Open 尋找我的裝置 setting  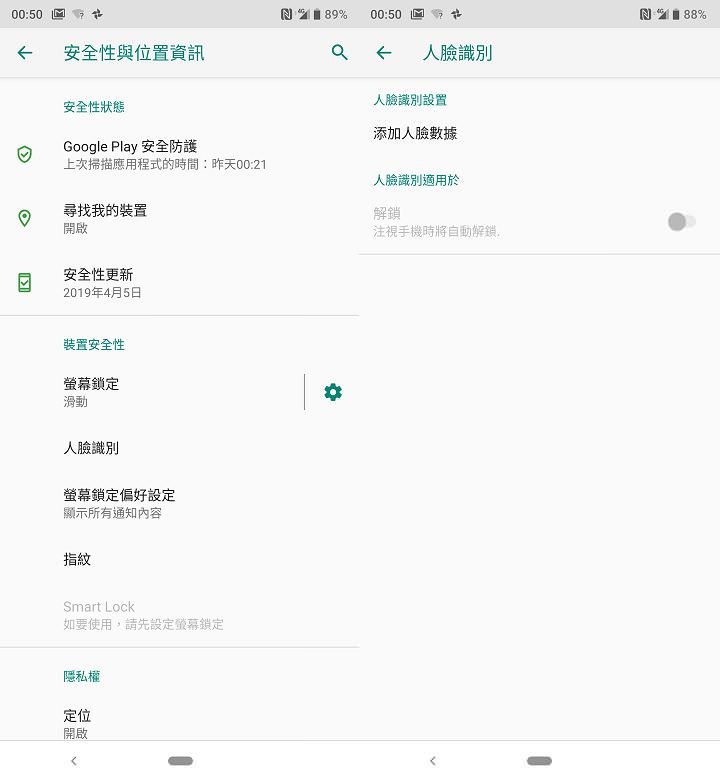tap(180, 218)
